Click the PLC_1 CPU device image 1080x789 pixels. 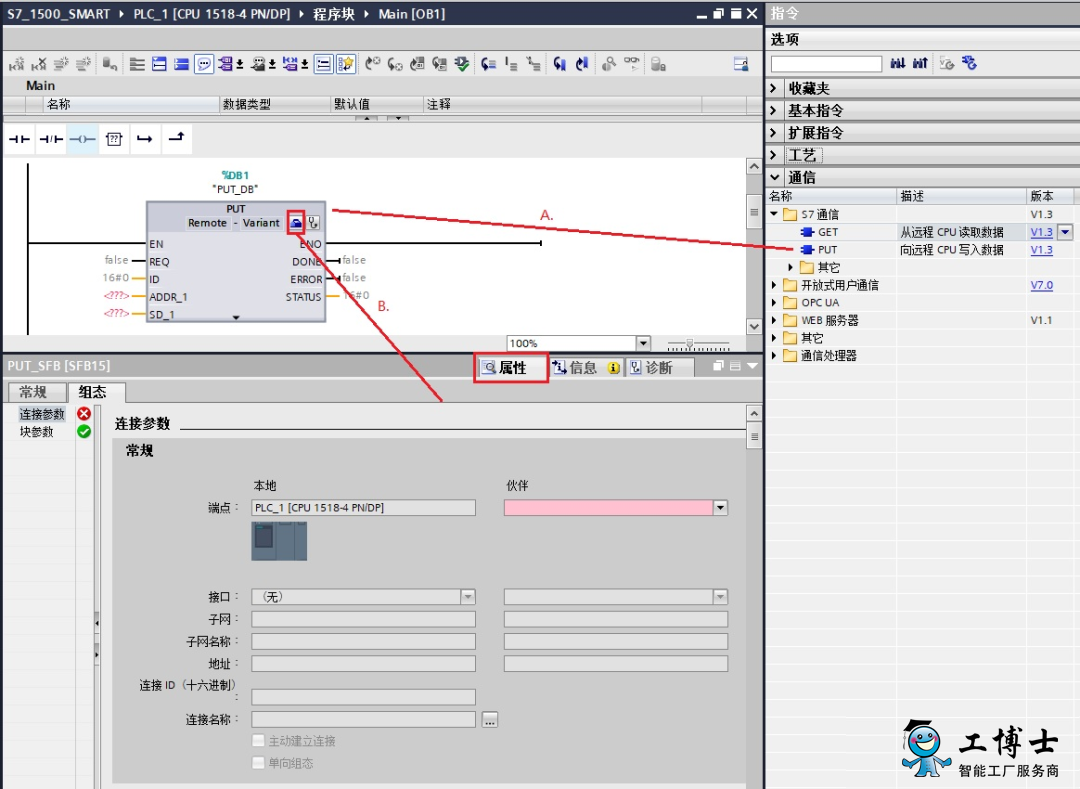[279, 541]
